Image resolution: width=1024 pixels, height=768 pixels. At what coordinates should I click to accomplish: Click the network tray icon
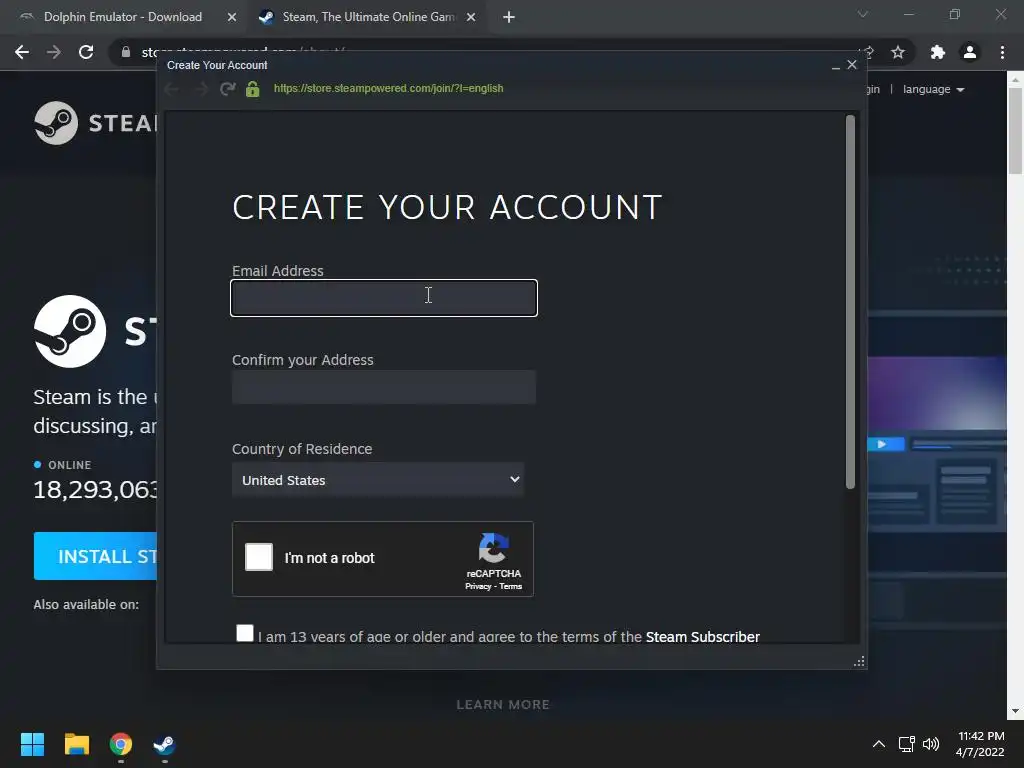point(906,744)
